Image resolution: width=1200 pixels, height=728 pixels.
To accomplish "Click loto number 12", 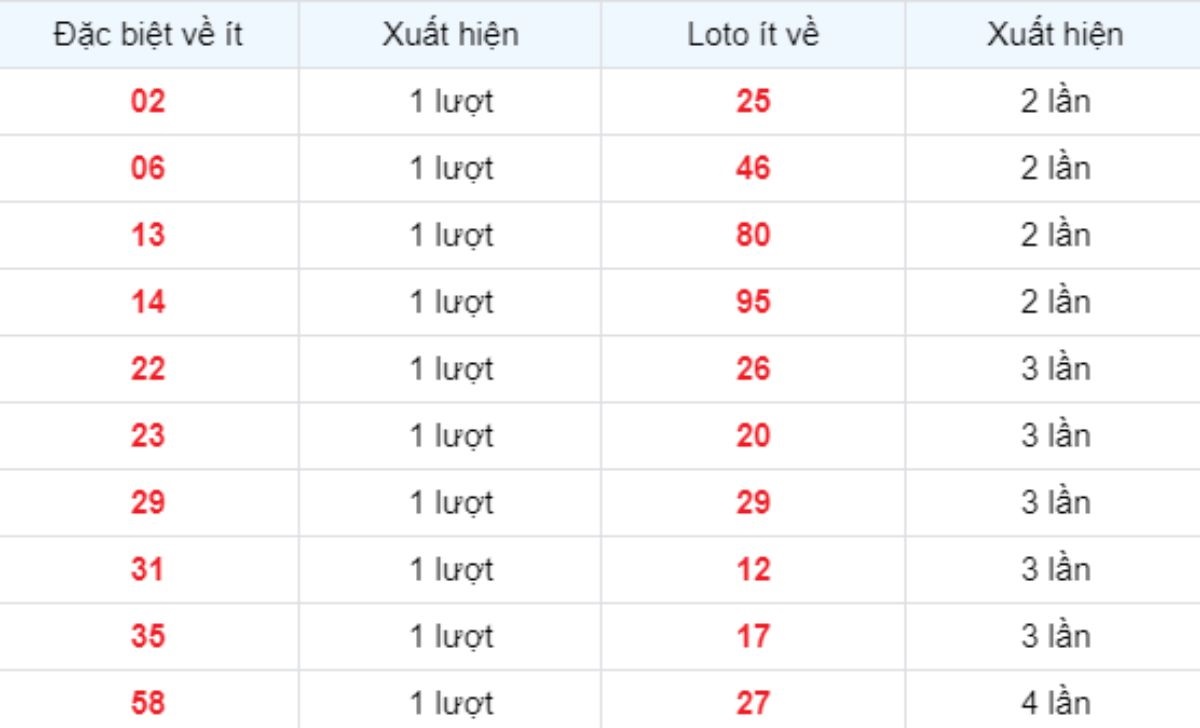I will pyautogui.click(x=752, y=570).
